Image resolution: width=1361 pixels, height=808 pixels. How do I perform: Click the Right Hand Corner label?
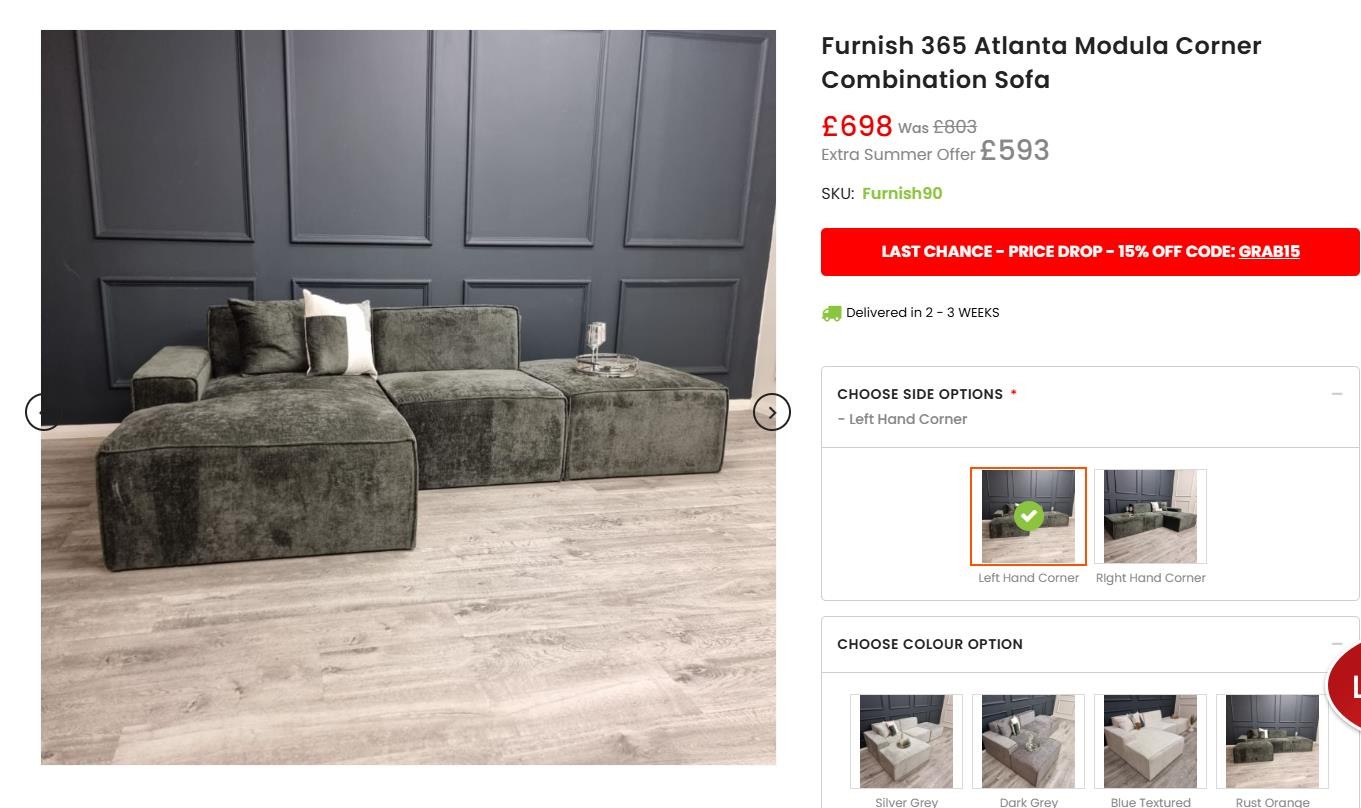tap(1151, 578)
